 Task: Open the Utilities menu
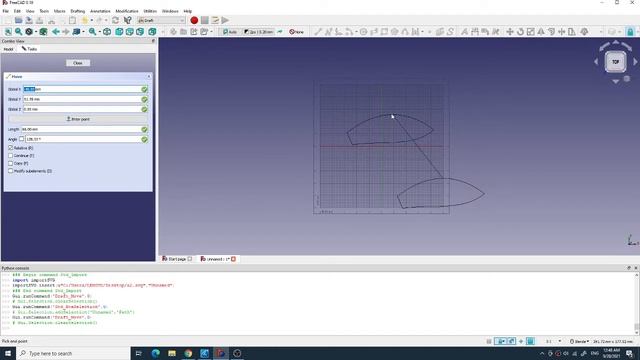[150, 11]
